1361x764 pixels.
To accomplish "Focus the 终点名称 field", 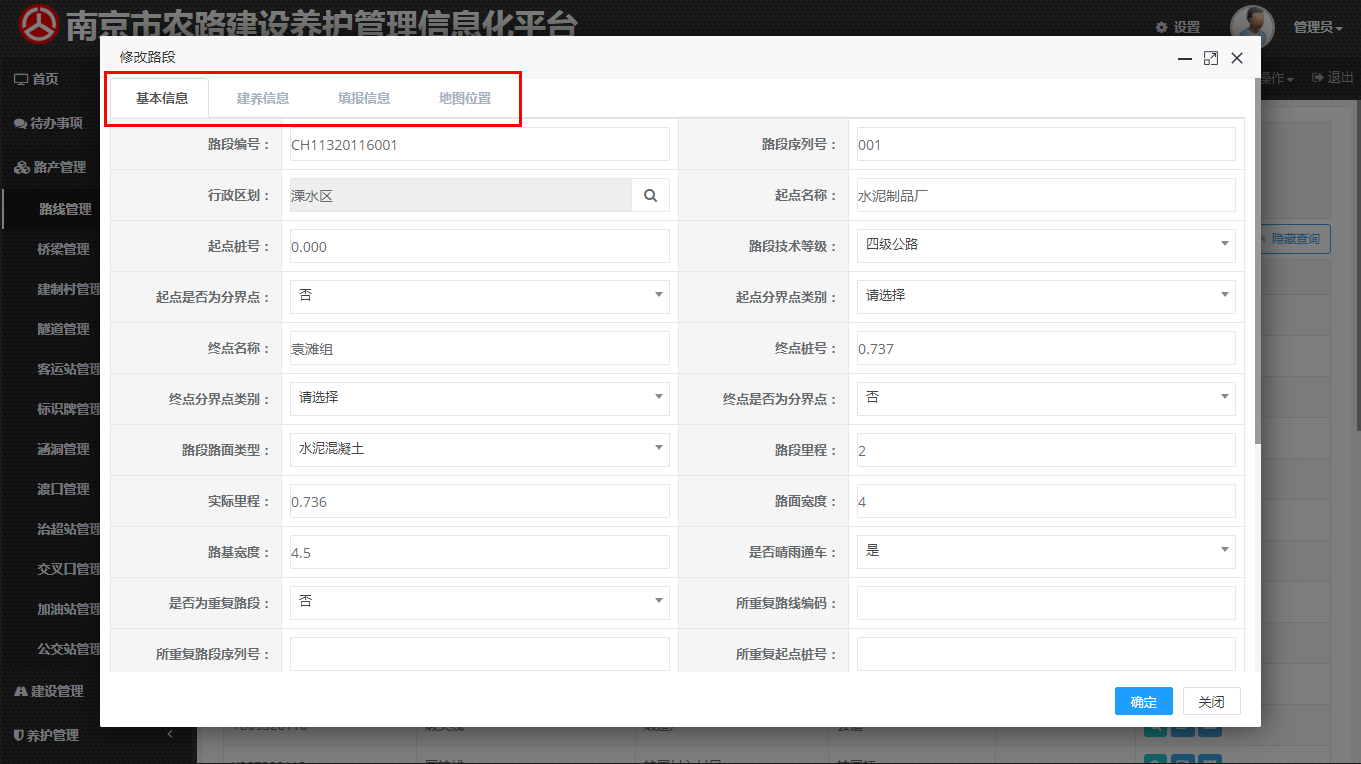I will [x=479, y=348].
